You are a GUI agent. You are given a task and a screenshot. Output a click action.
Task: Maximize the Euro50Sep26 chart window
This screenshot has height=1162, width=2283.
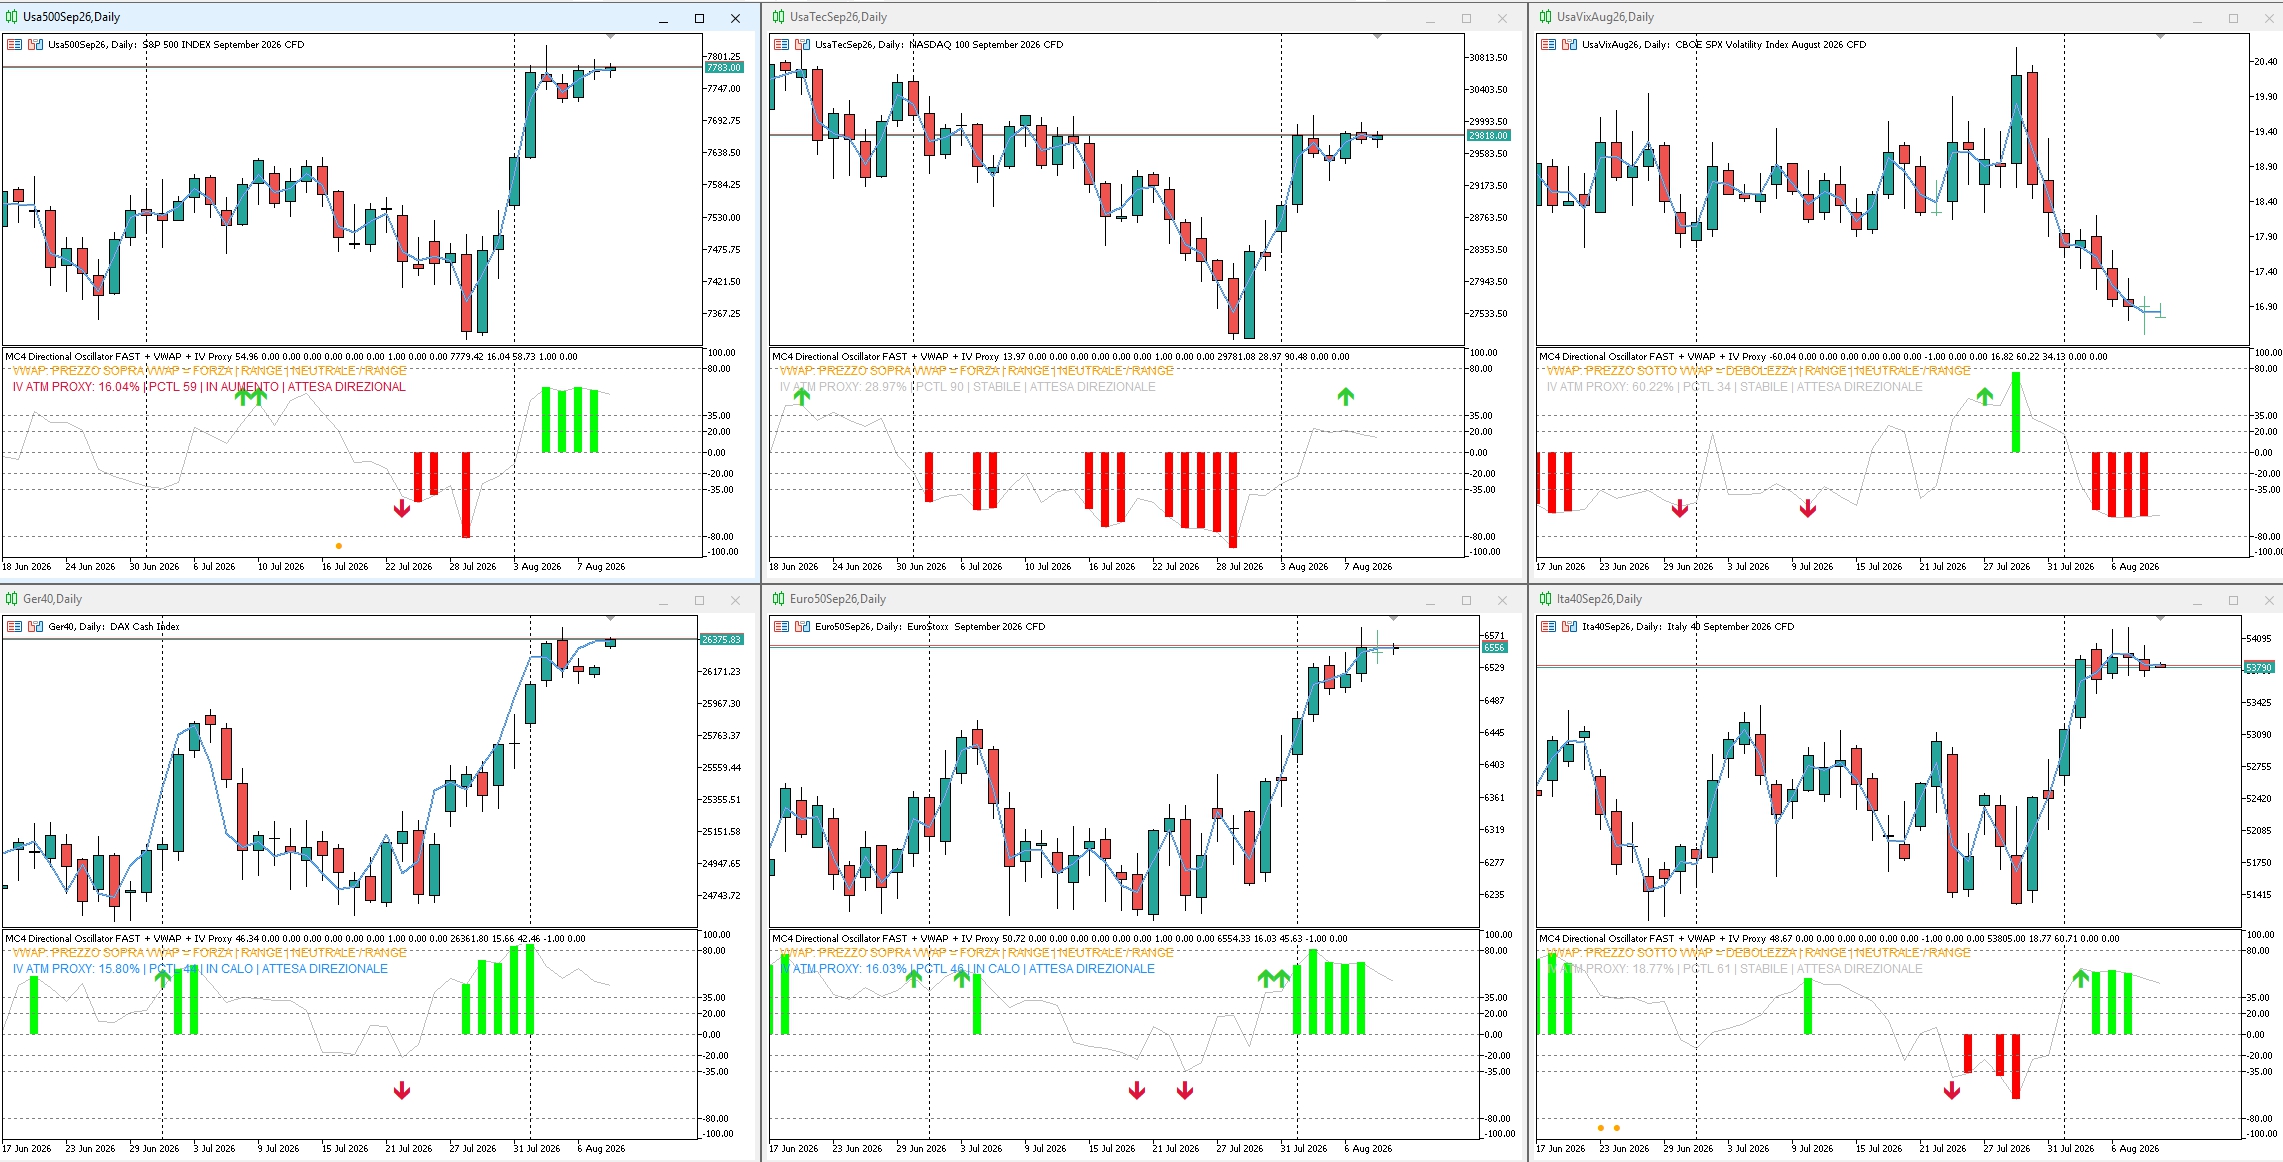pyautogui.click(x=1466, y=600)
